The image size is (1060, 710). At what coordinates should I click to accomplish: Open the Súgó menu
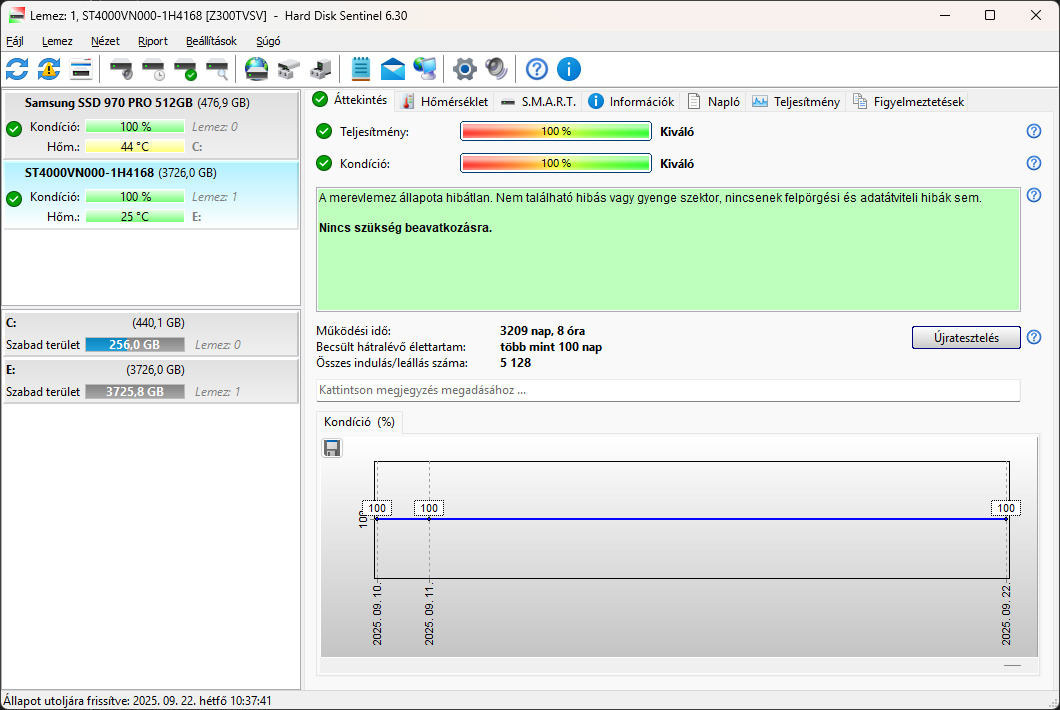268,41
